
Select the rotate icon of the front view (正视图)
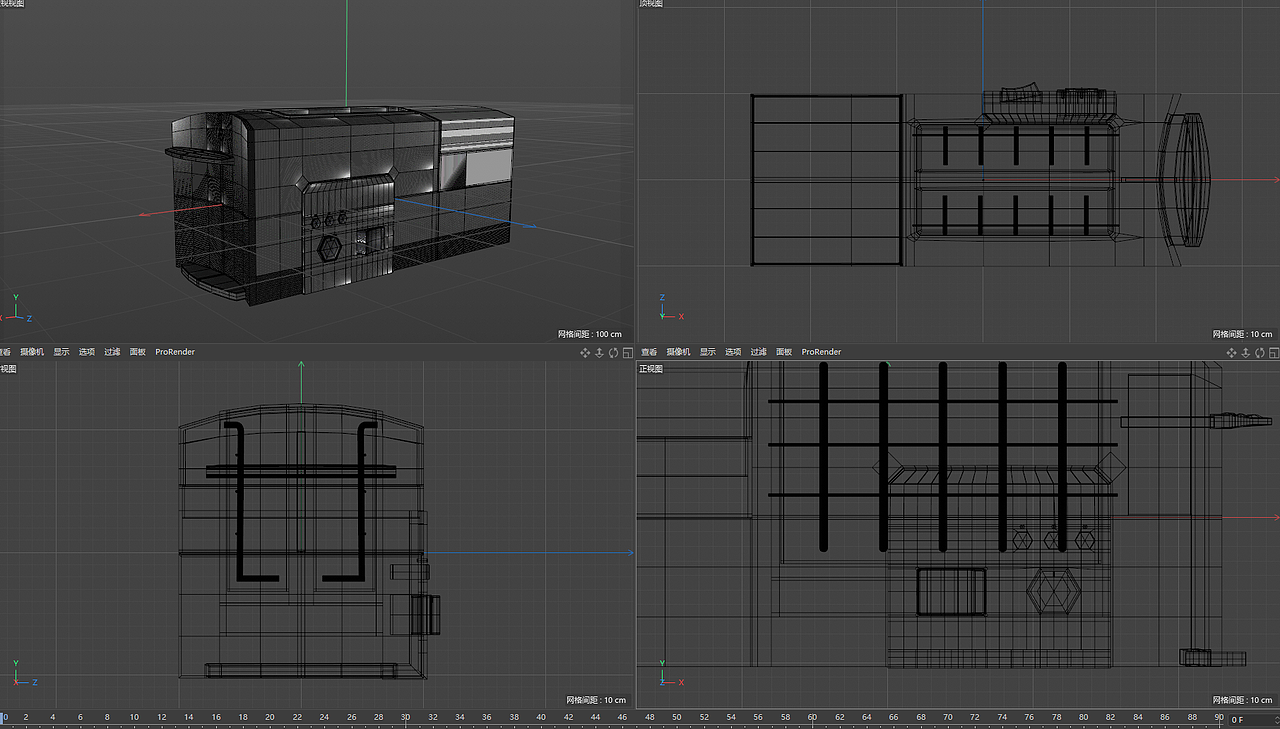click(x=1258, y=352)
